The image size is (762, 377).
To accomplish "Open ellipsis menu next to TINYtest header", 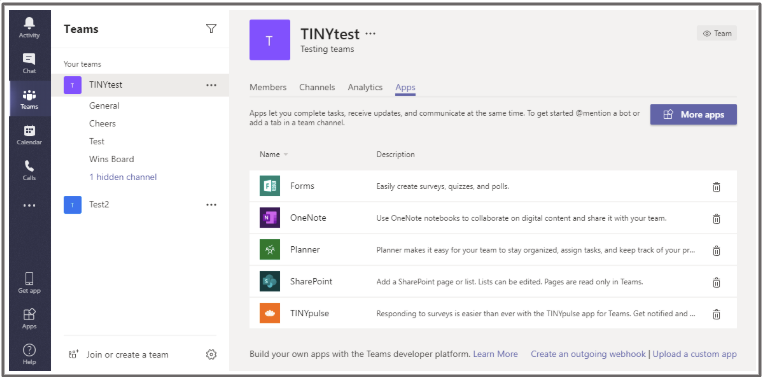I will tap(371, 34).
